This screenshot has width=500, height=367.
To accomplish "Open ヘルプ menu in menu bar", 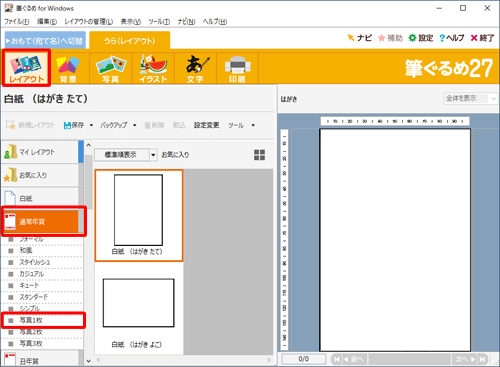I will (215, 22).
